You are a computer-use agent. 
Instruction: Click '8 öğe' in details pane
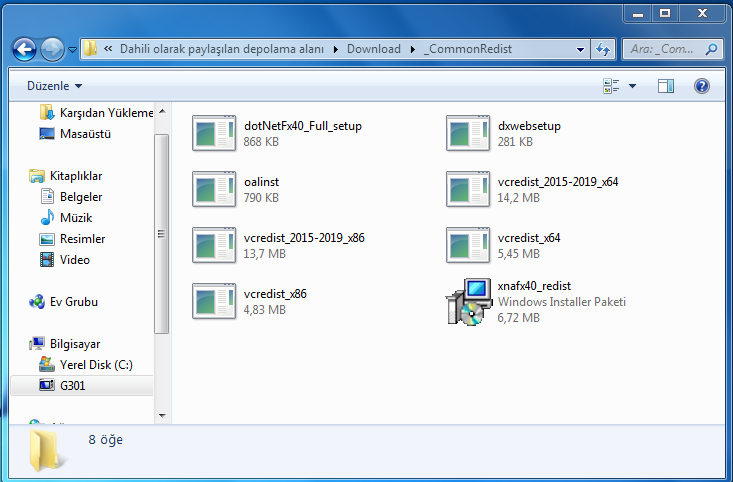point(106,440)
